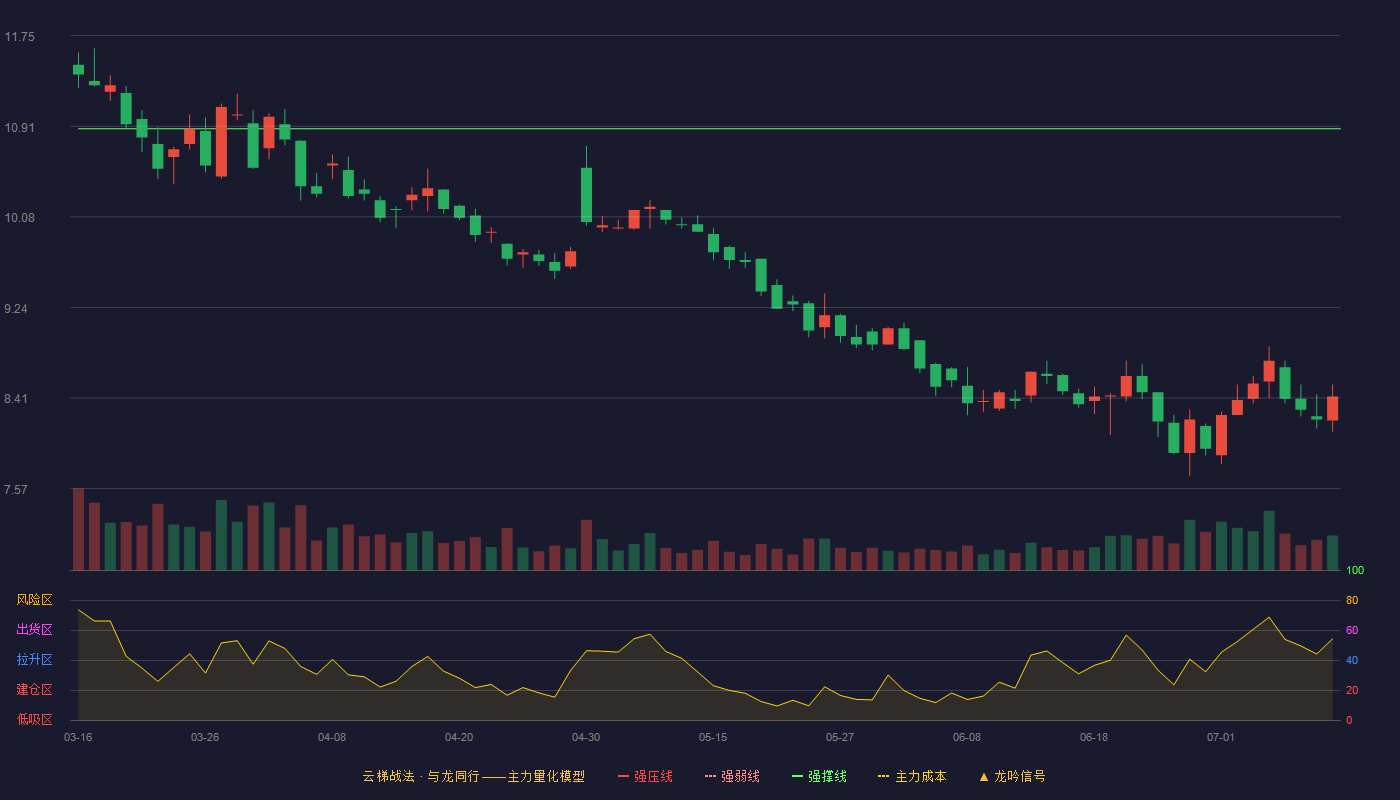Select the 拉升区 zone label
1400x800 pixels.
pos(34,660)
